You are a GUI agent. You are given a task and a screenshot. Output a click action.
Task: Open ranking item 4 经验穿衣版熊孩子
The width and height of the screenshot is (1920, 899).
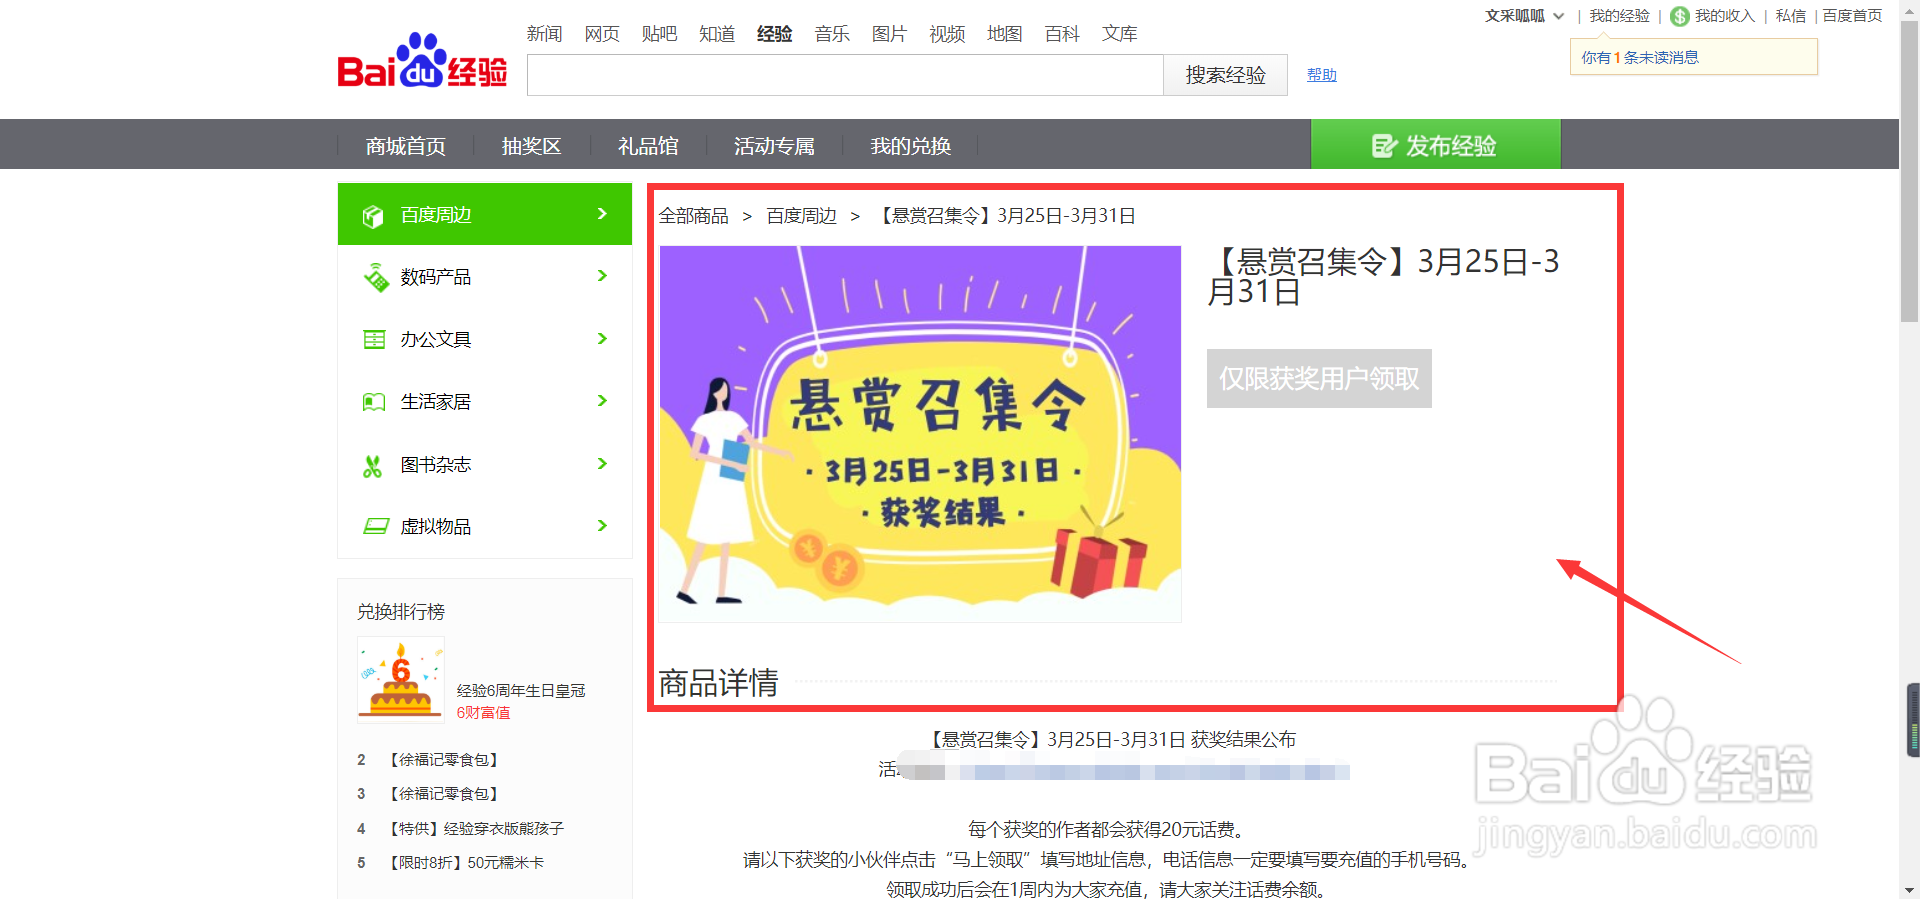(476, 829)
